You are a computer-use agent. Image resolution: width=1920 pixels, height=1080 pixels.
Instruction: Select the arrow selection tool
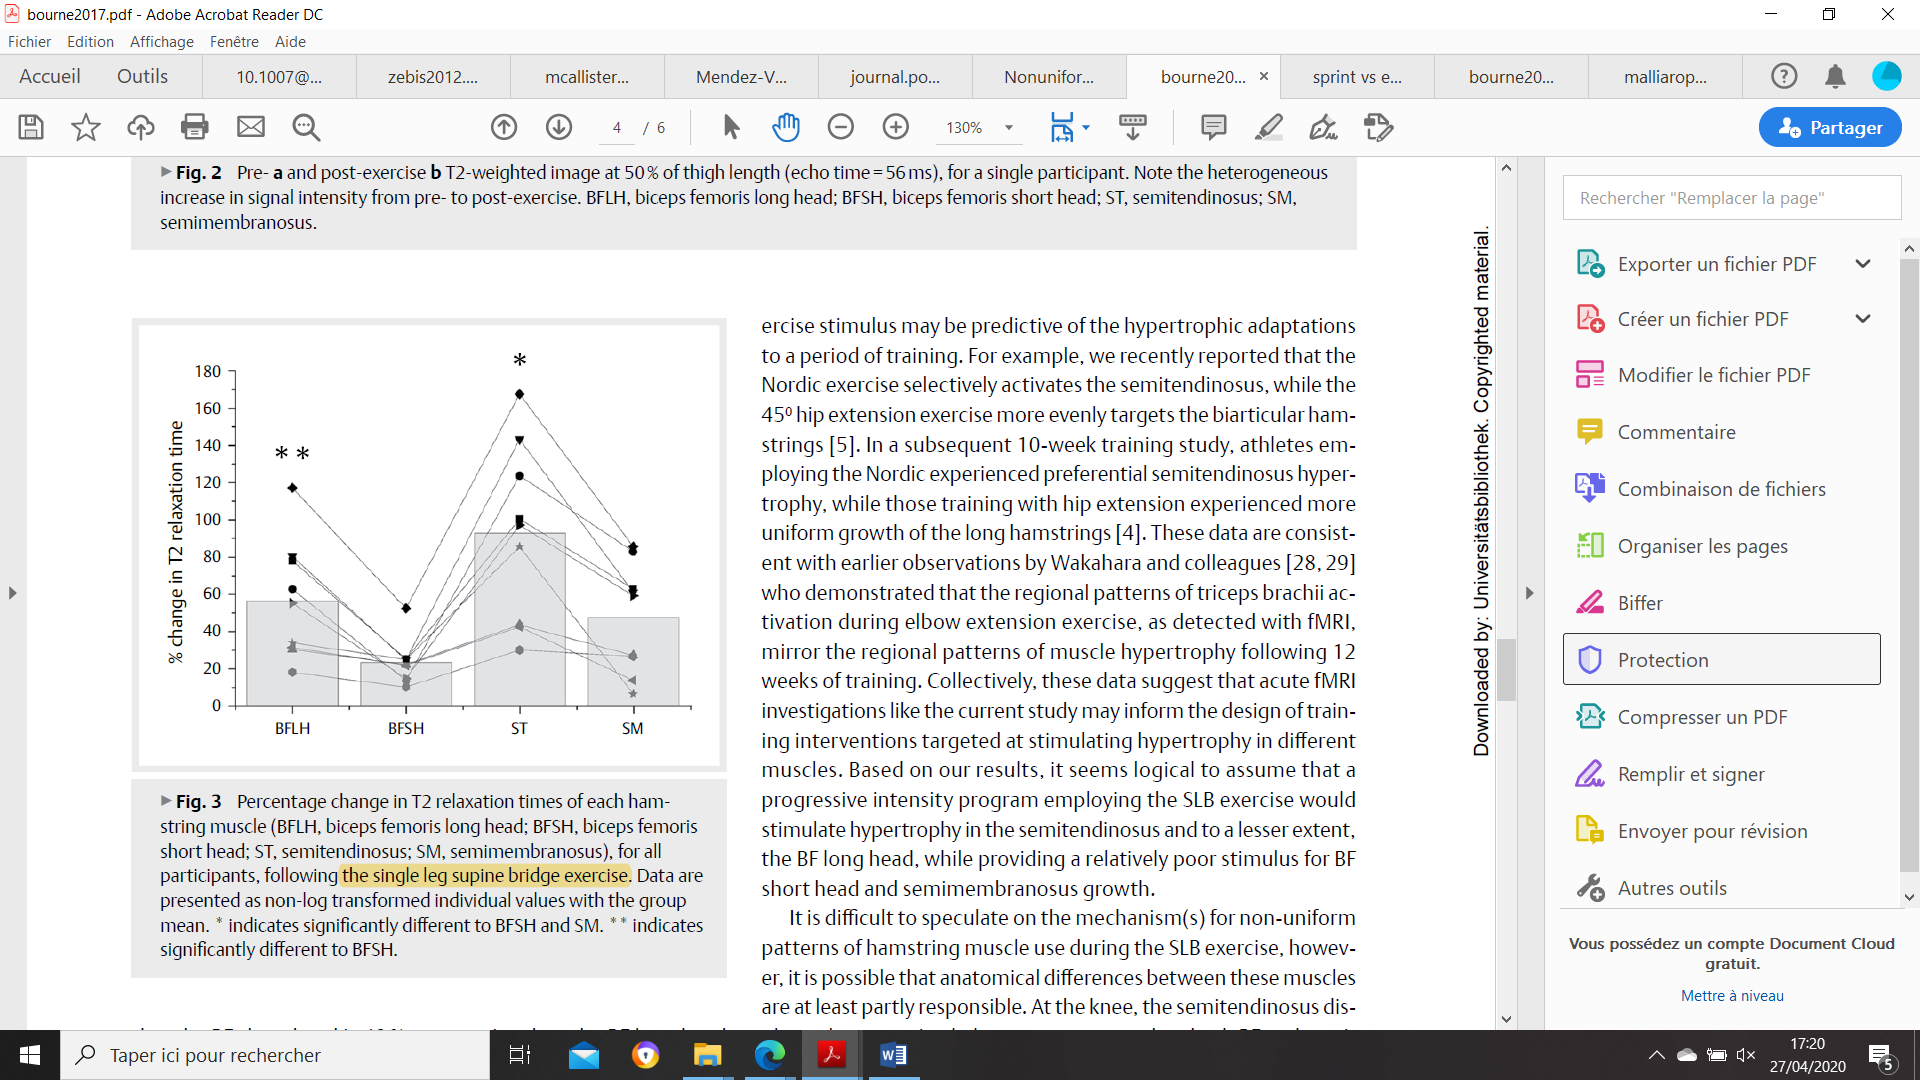pos(731,127)
